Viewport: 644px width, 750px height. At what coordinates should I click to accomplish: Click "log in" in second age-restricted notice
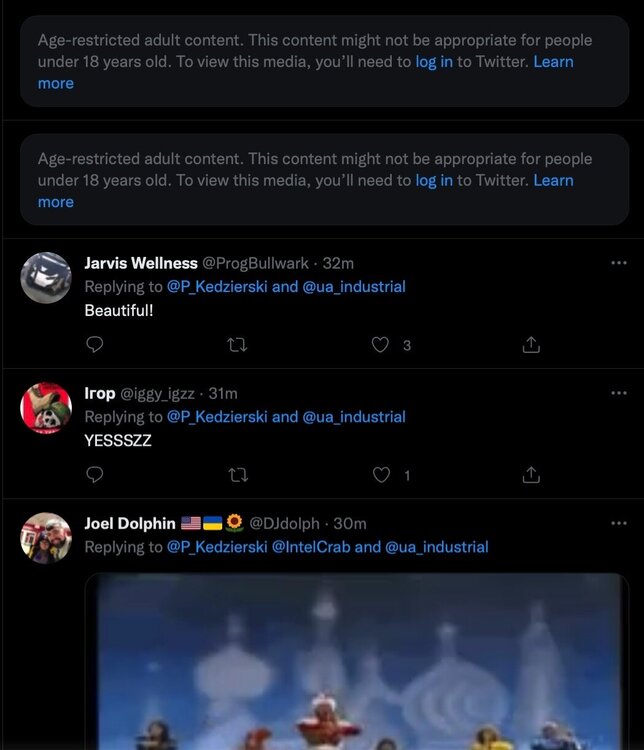[434, 180]
